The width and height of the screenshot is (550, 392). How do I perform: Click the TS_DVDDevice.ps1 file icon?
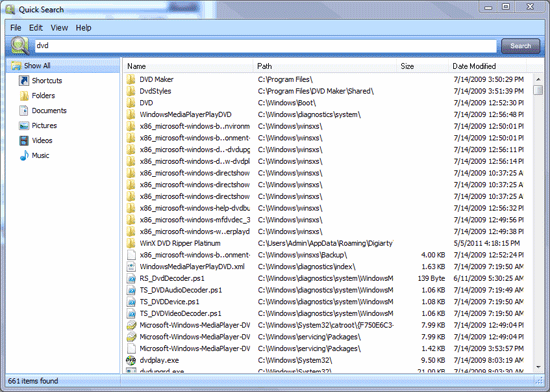tap(131, 302)
